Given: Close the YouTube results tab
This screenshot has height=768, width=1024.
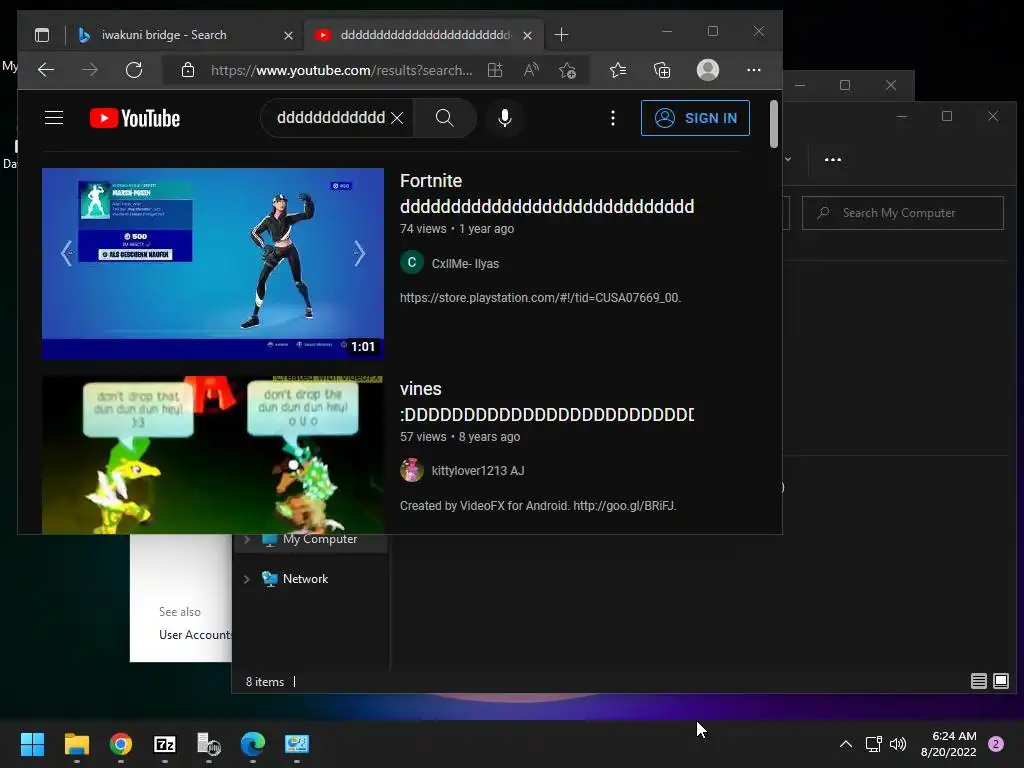Looking at the screenshot, I should tap(527, 35).
